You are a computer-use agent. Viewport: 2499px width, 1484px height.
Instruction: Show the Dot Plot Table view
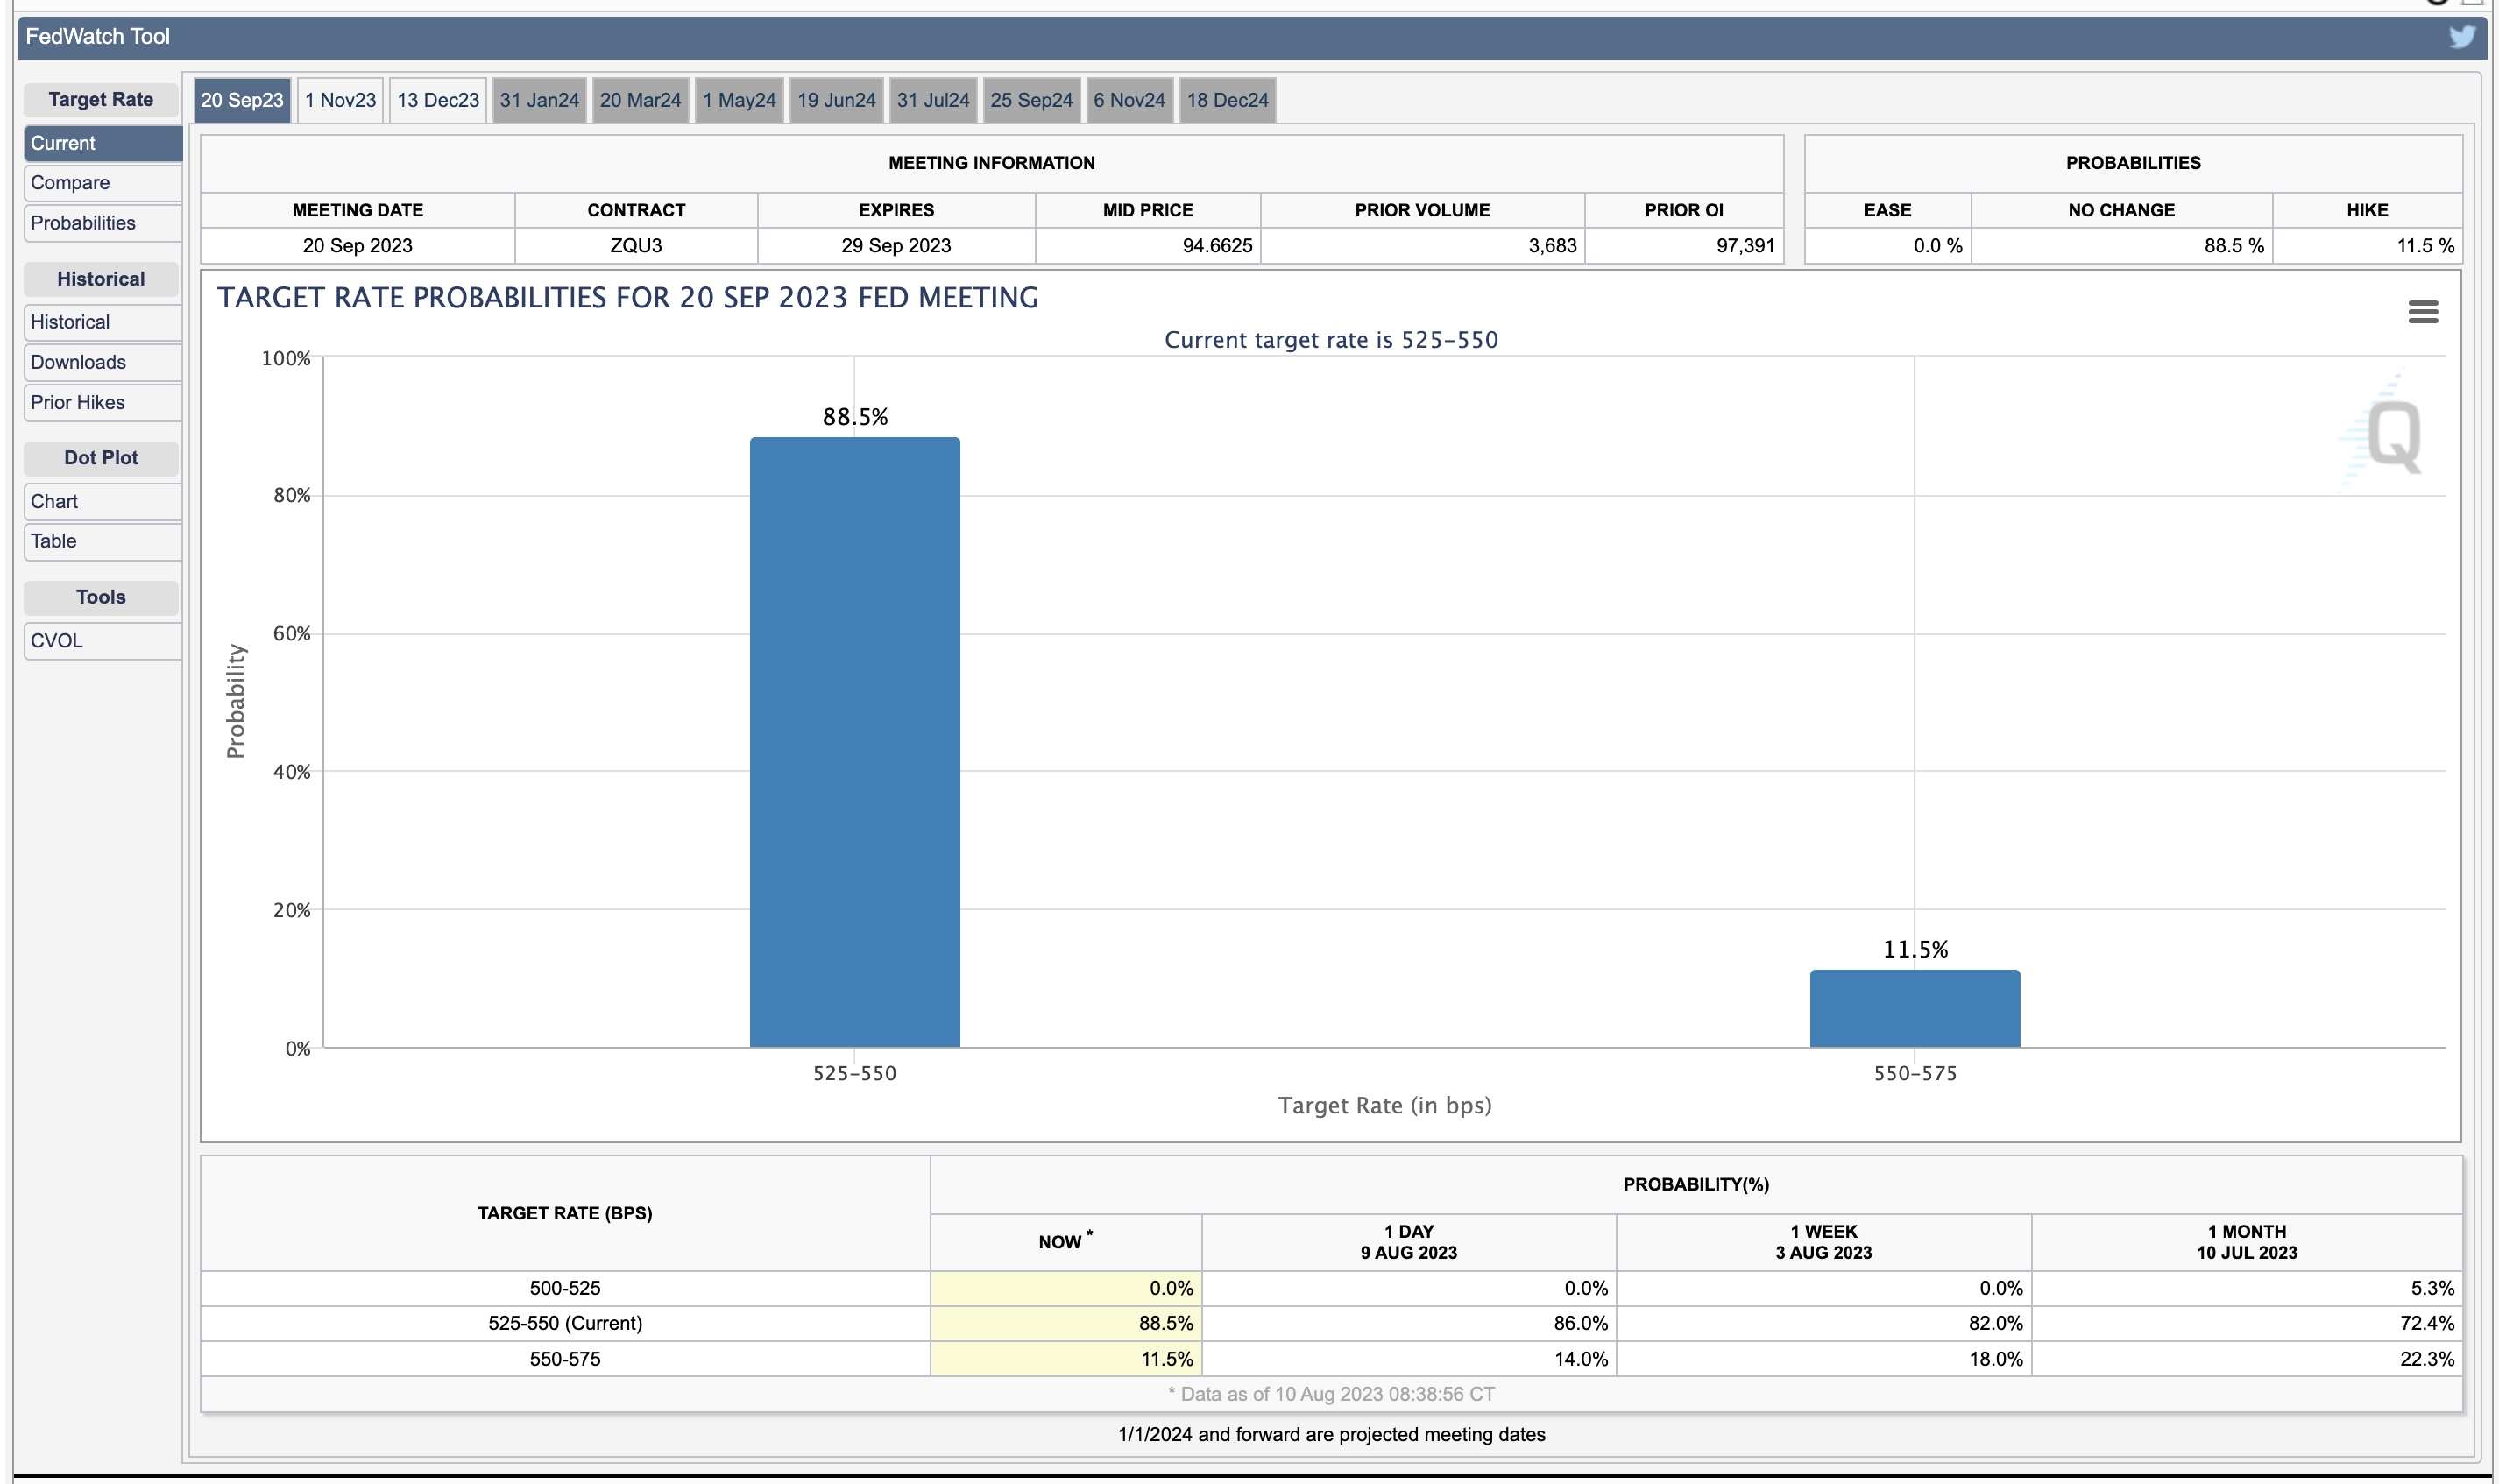click(102, 541)
